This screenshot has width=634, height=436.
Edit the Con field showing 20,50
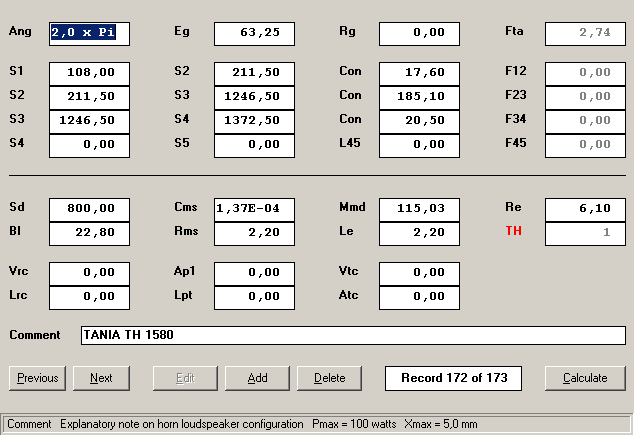pyautogui.click(x=419, y=122)
